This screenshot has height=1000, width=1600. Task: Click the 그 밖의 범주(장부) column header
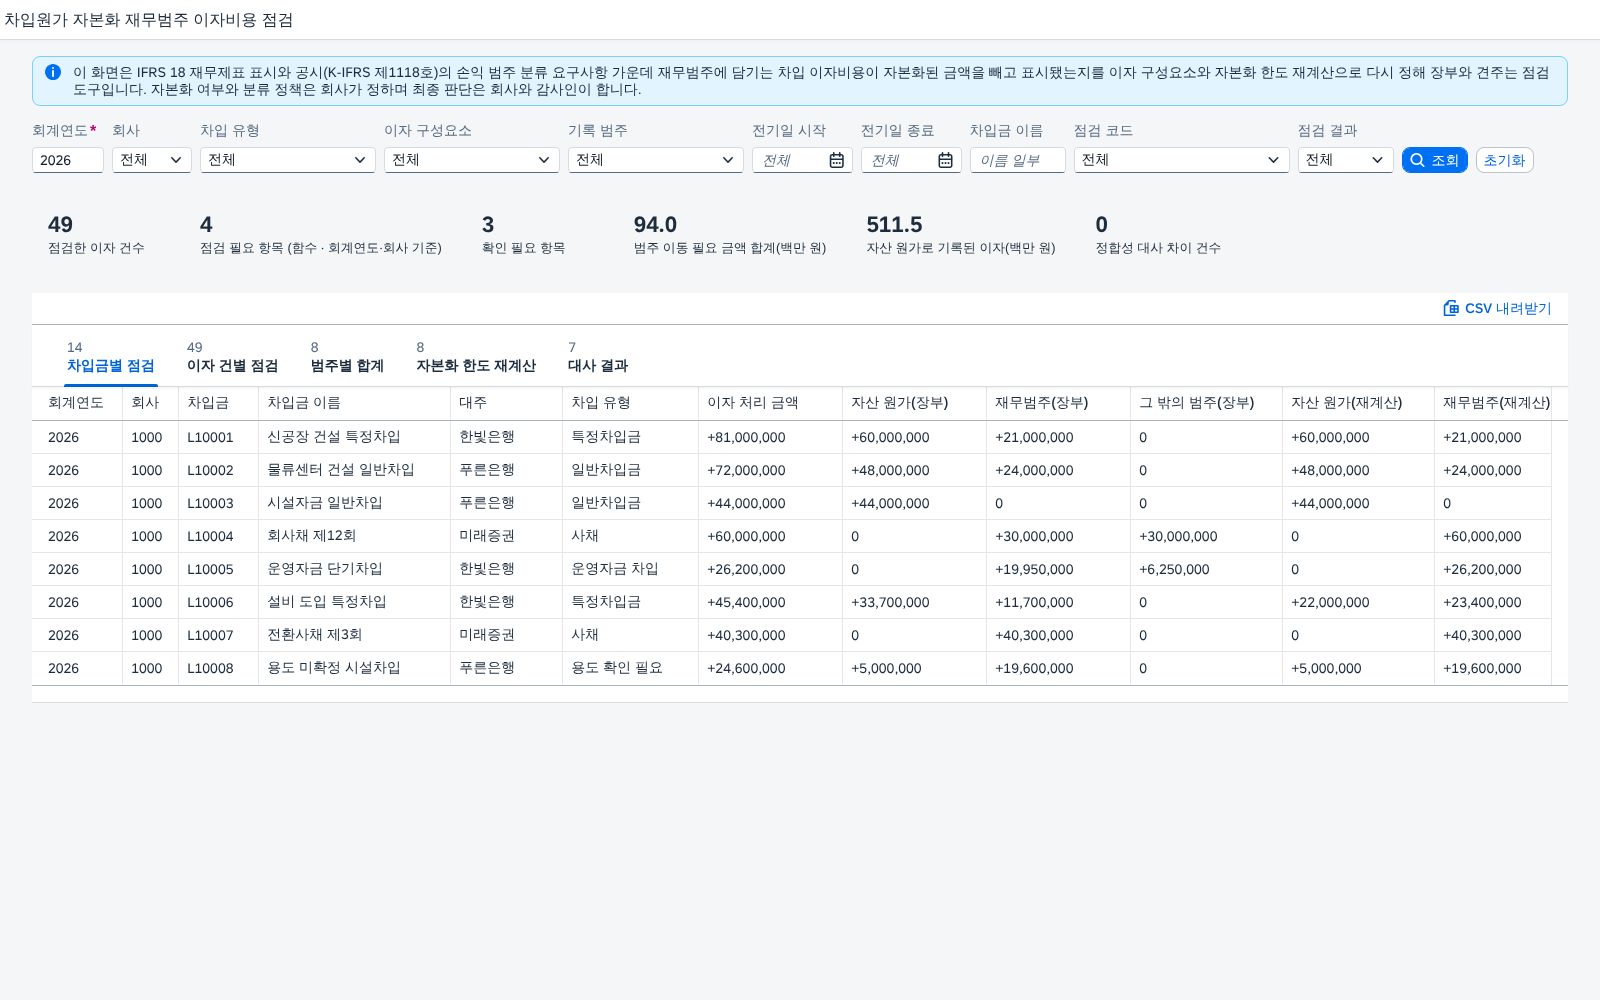[x=1206, y=403]
